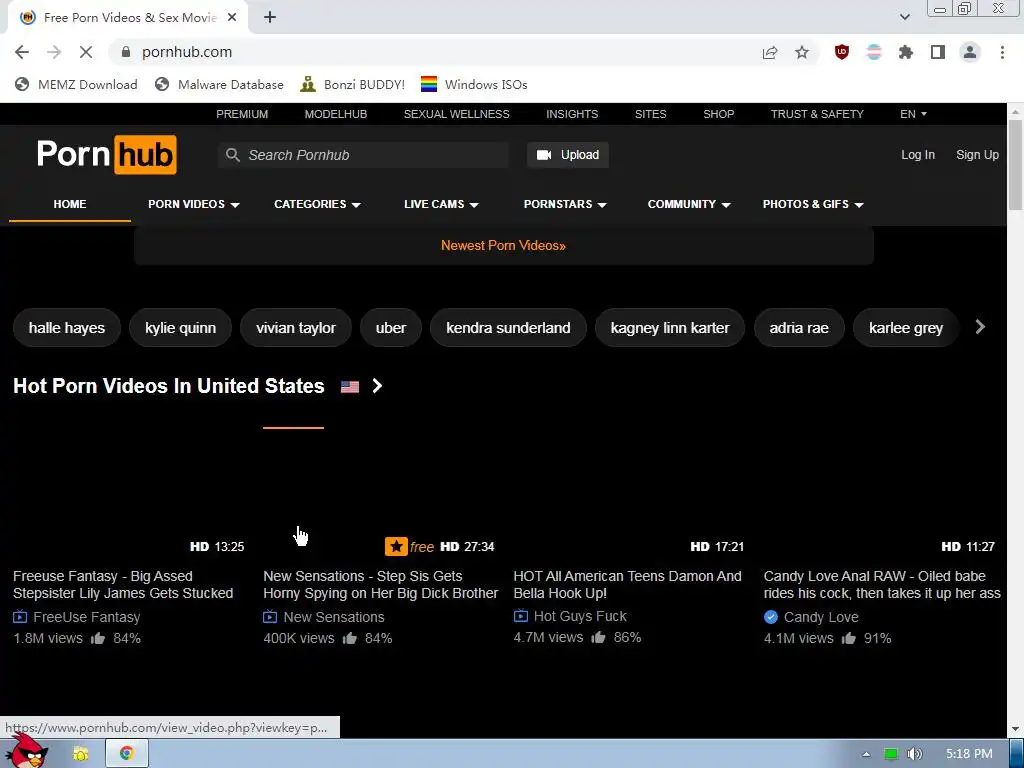Open the SHOP top menu item
The image size is (1024, 768).
click(x=718, y=114)
